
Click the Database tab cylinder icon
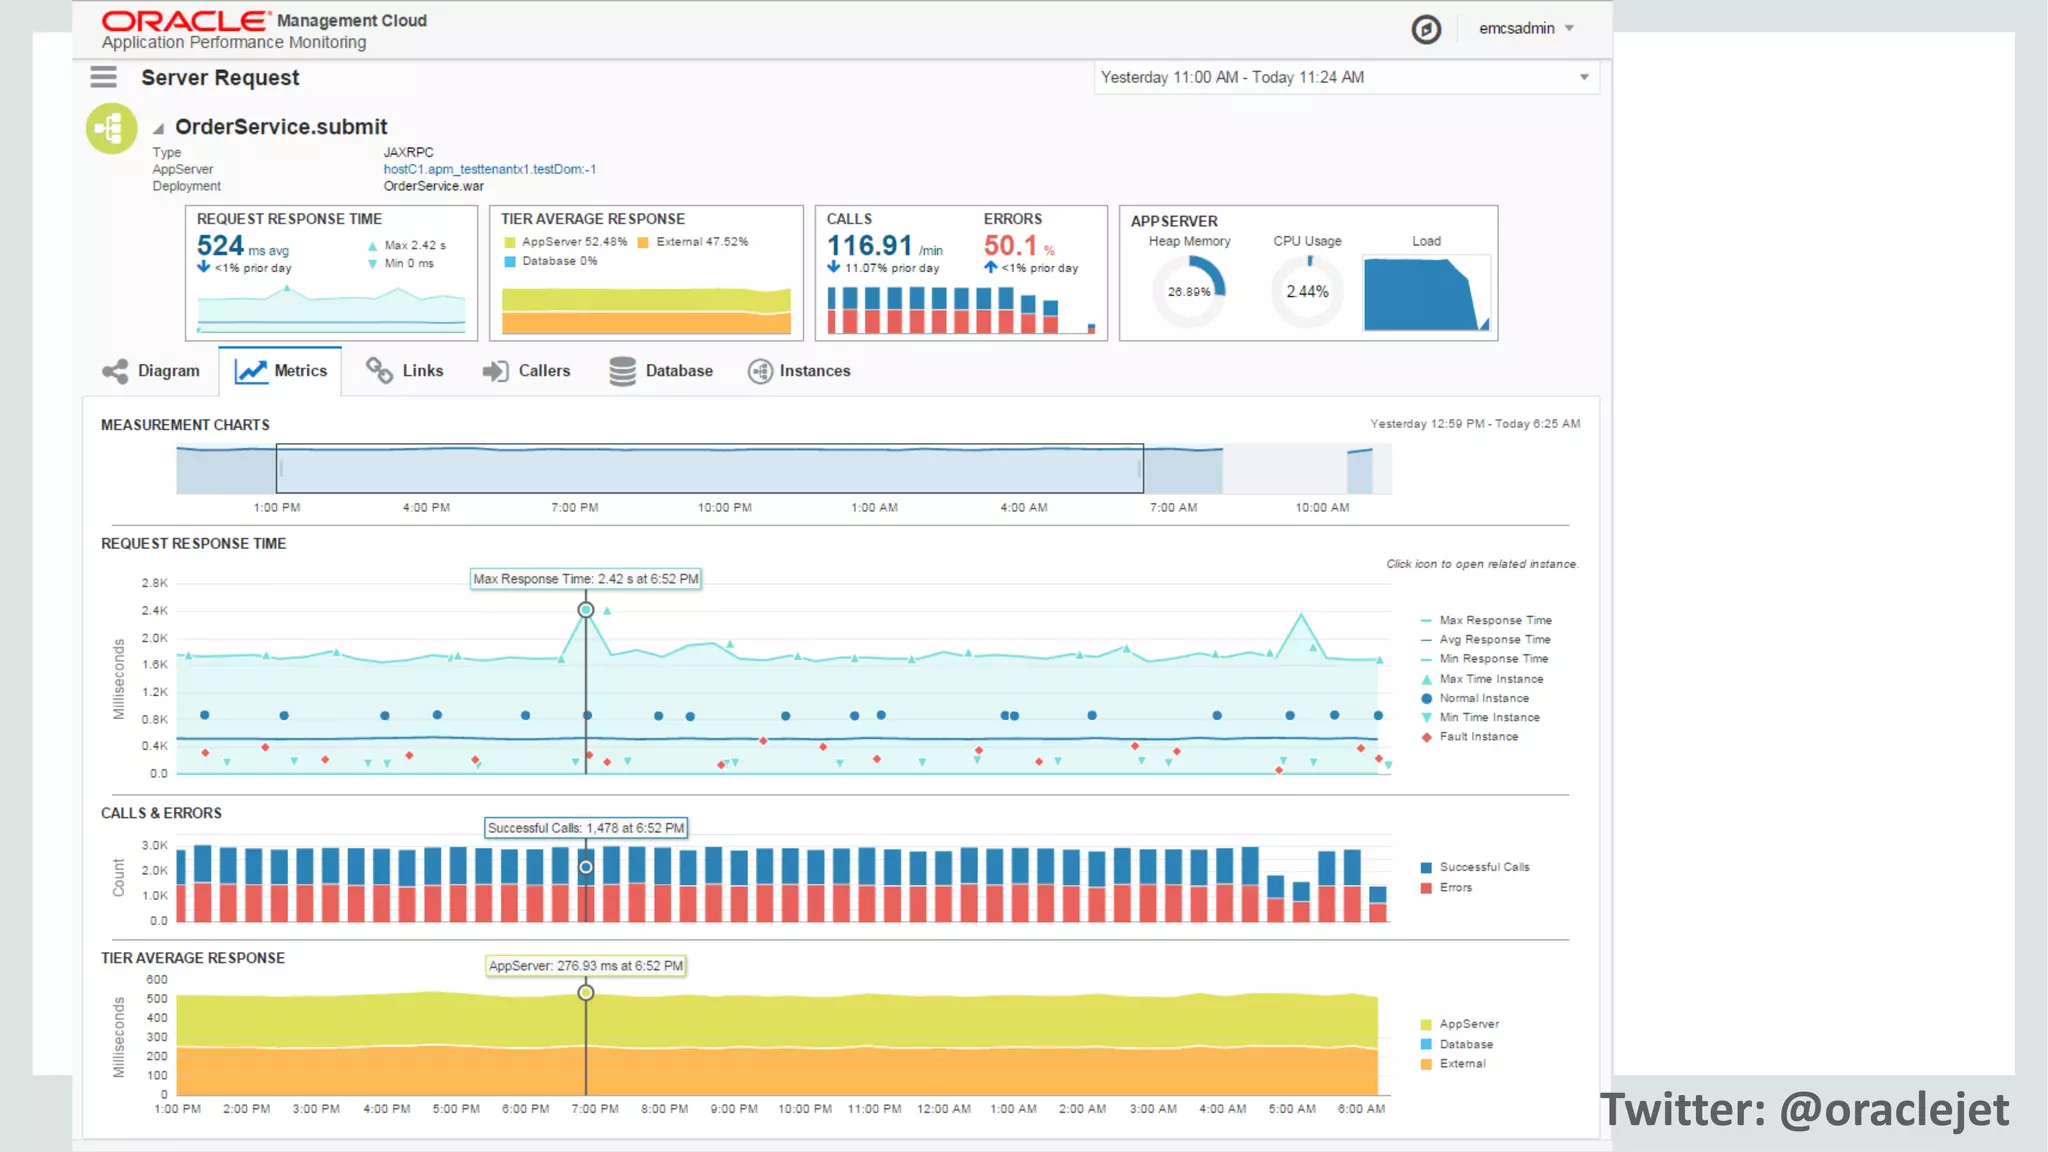[622, 371]
